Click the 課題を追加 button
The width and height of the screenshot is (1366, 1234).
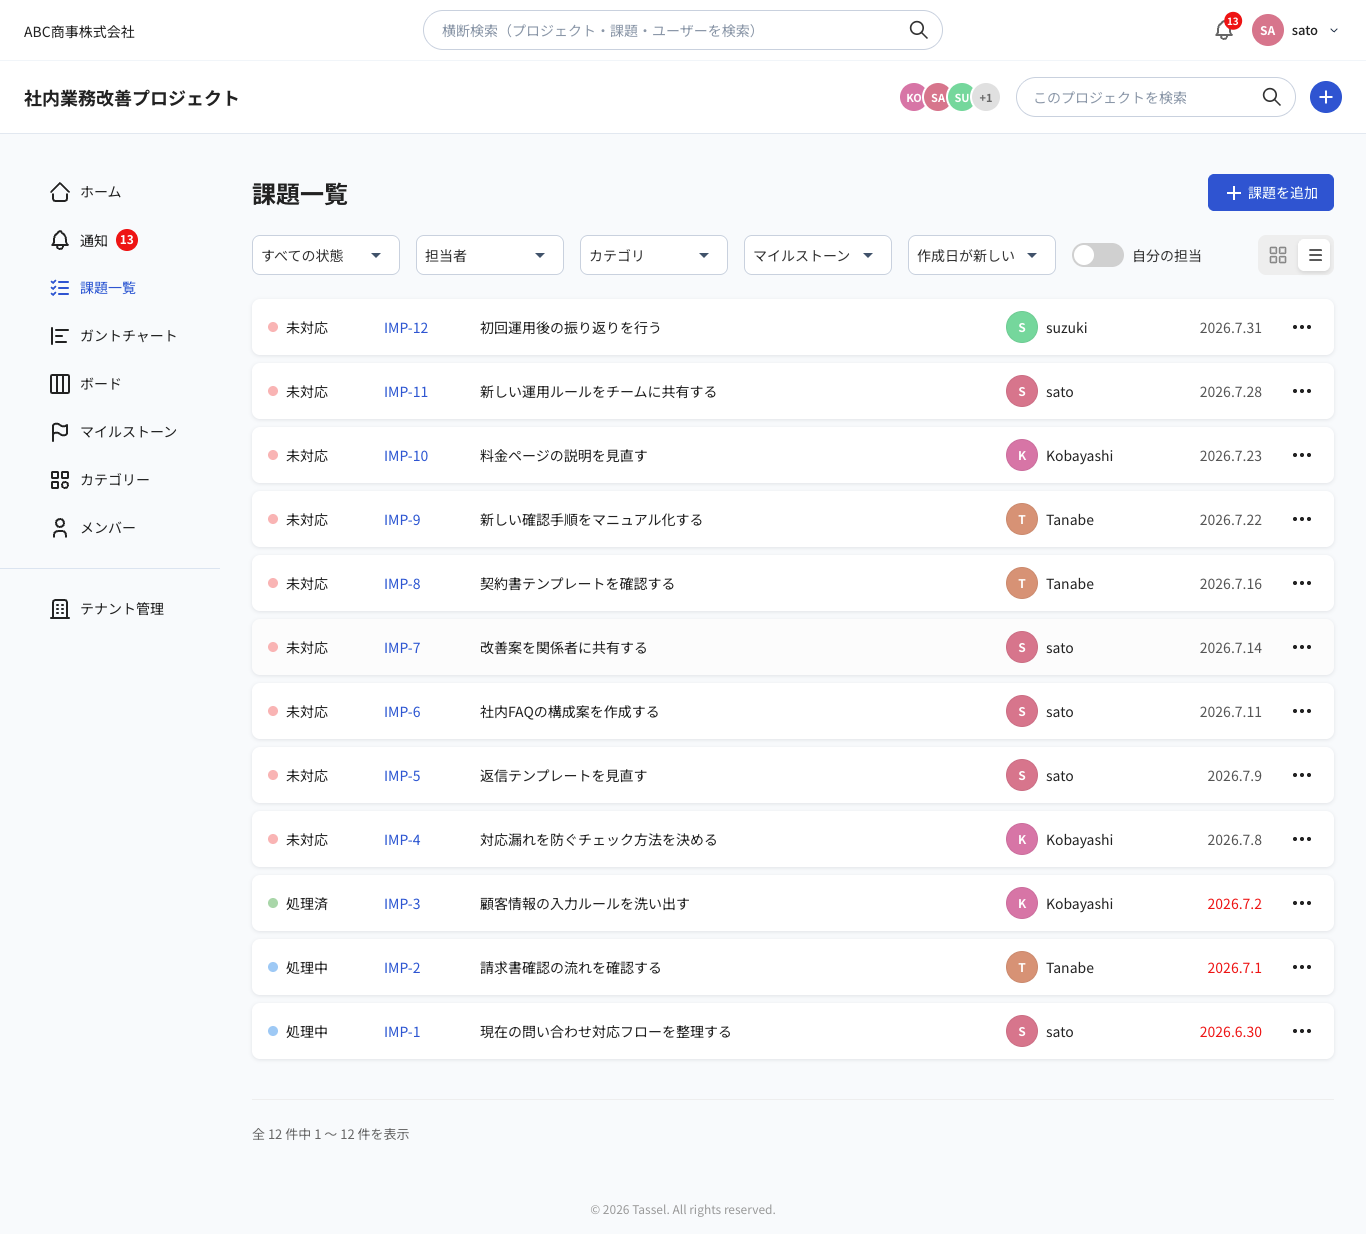click(x=1271, y=193)
